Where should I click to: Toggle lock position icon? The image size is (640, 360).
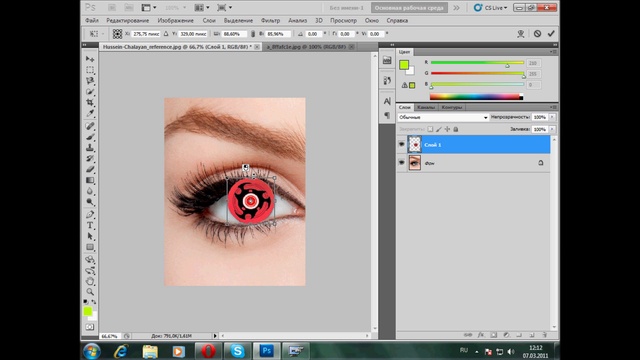pyautogui.click(x=447, y=129)
